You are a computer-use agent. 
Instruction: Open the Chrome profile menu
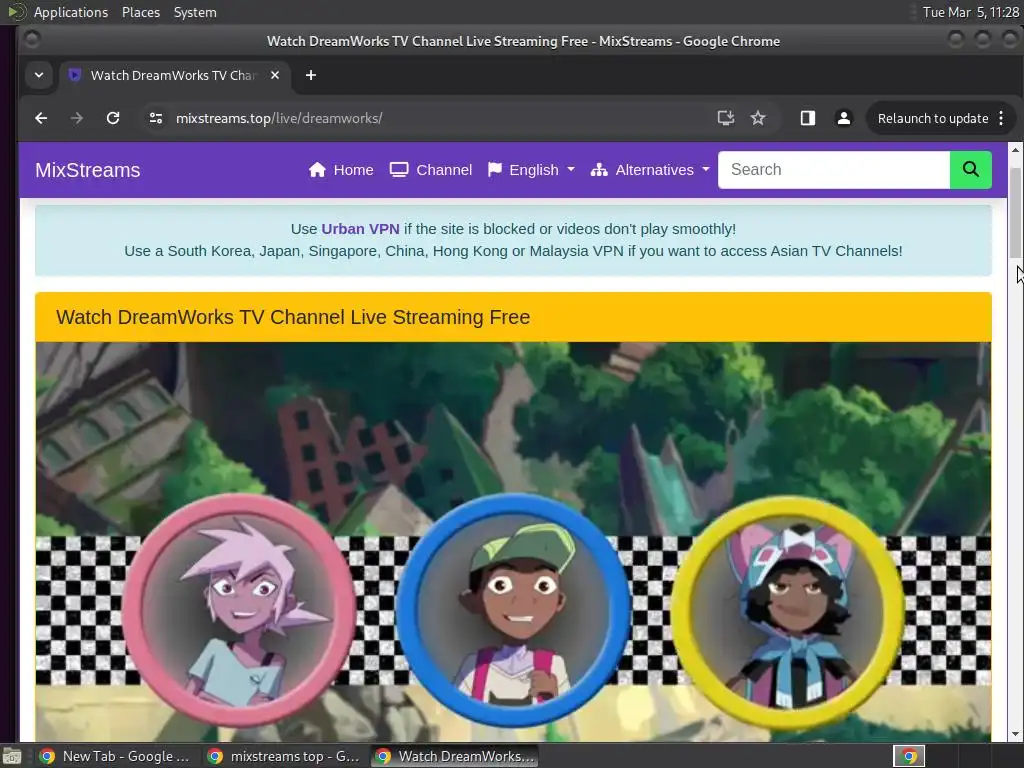(844, 118)
